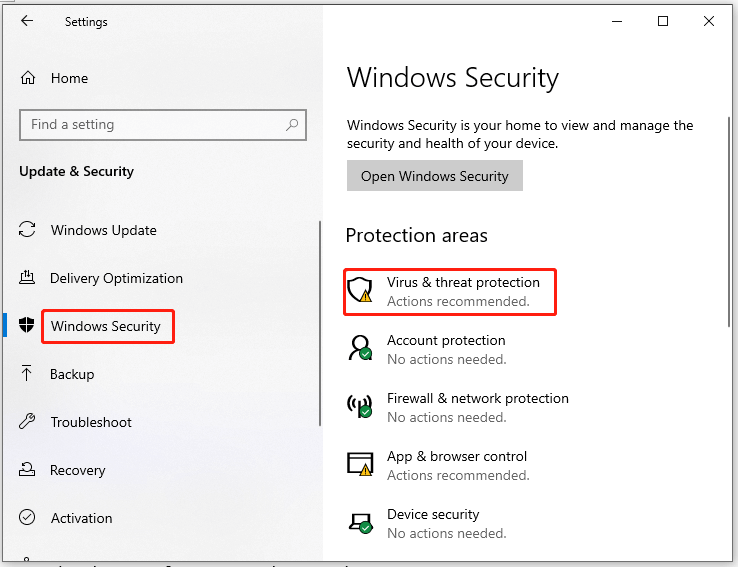The width and height of the screenshot is (738, 567).
Task: Open Firewall & network protection
Action: [x=477, y=398]
